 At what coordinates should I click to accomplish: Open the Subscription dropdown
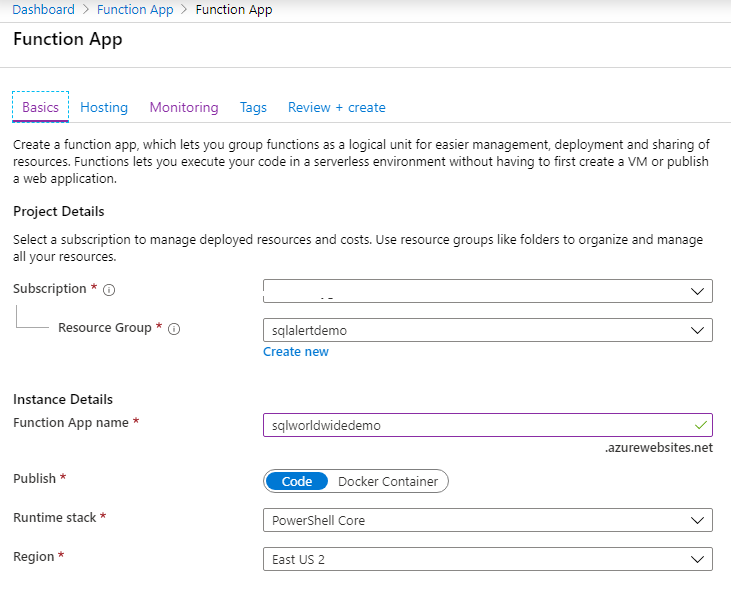tap(487, 291)
